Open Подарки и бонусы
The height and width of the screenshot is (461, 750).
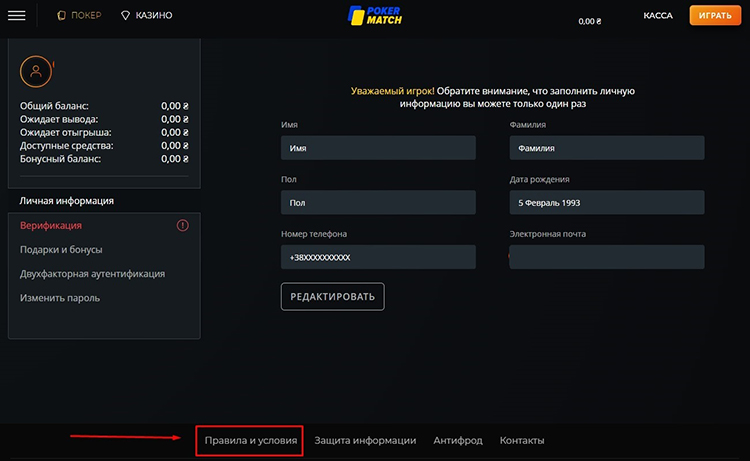click(61, 250)
